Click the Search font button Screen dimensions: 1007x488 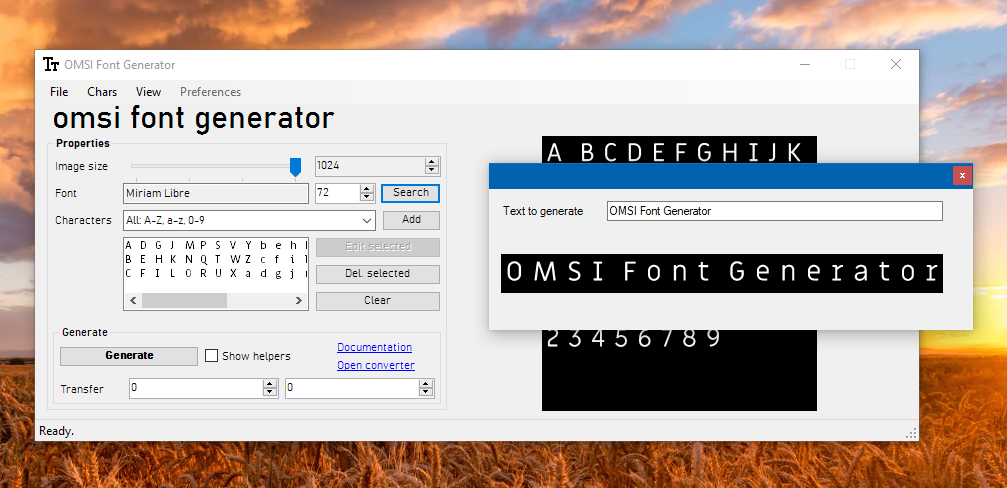pos(410,193)
